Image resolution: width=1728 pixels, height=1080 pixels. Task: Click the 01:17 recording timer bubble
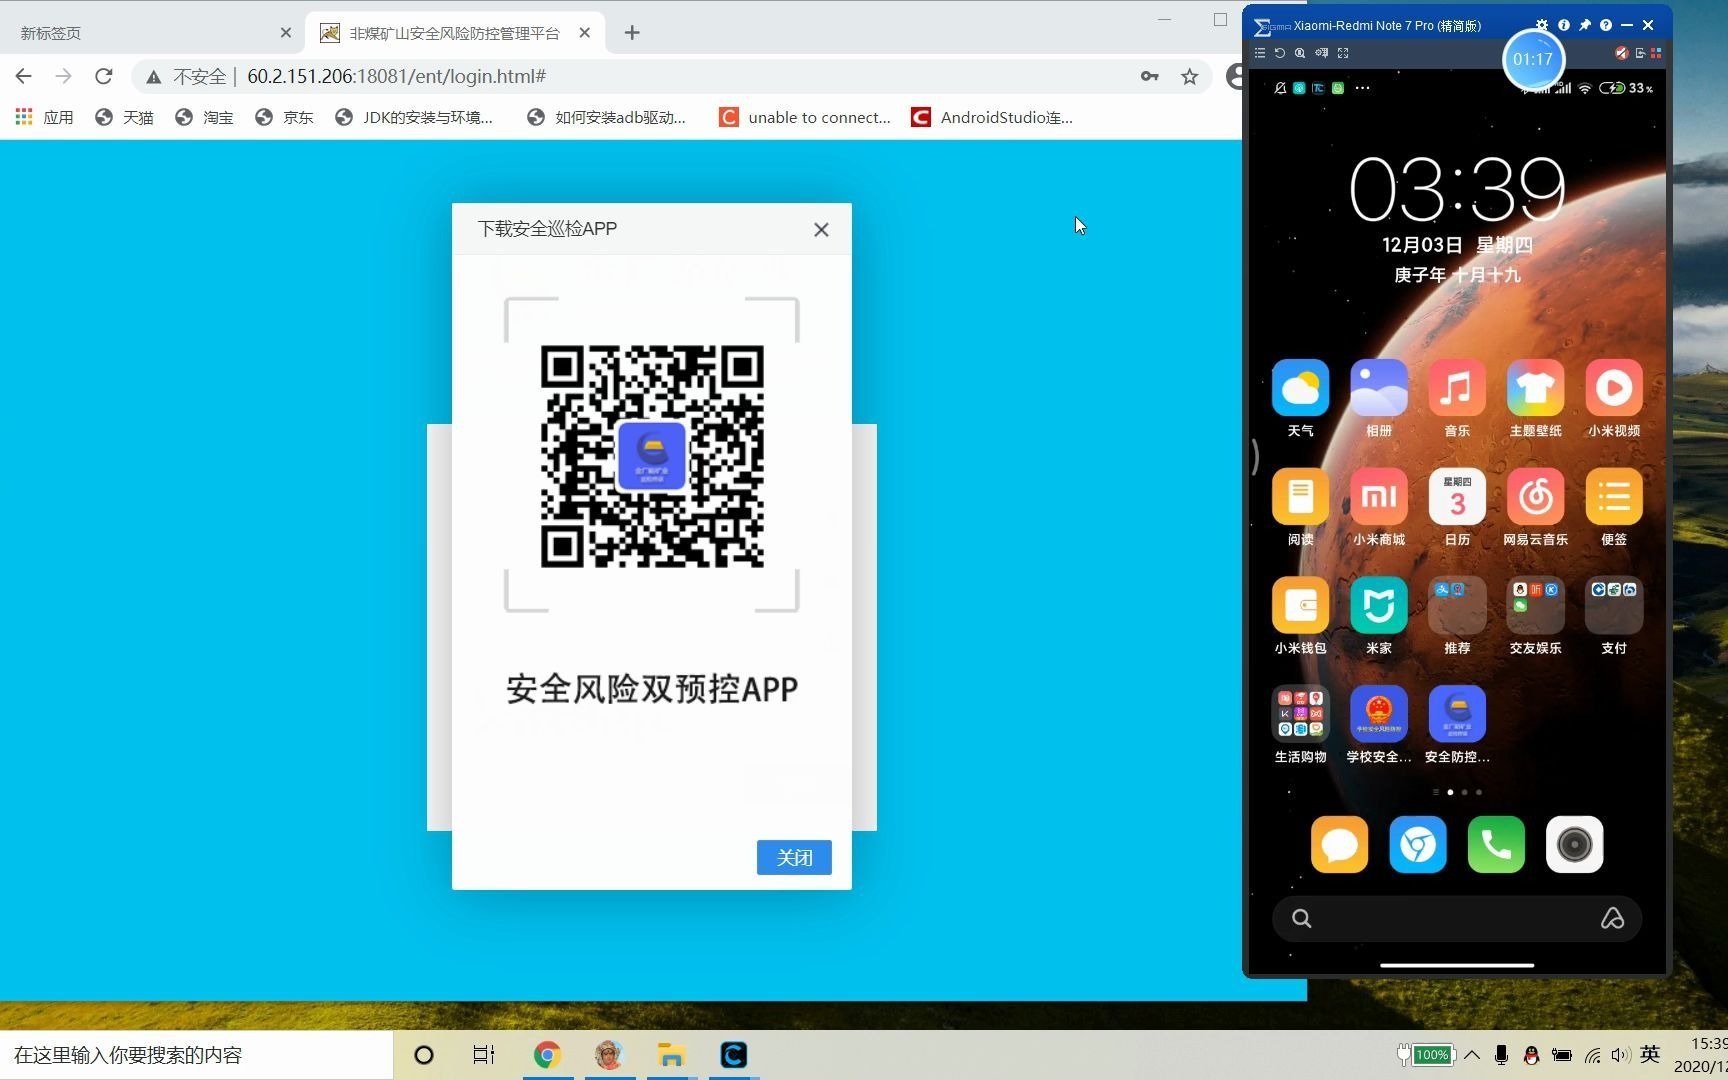click(1533, 59)
